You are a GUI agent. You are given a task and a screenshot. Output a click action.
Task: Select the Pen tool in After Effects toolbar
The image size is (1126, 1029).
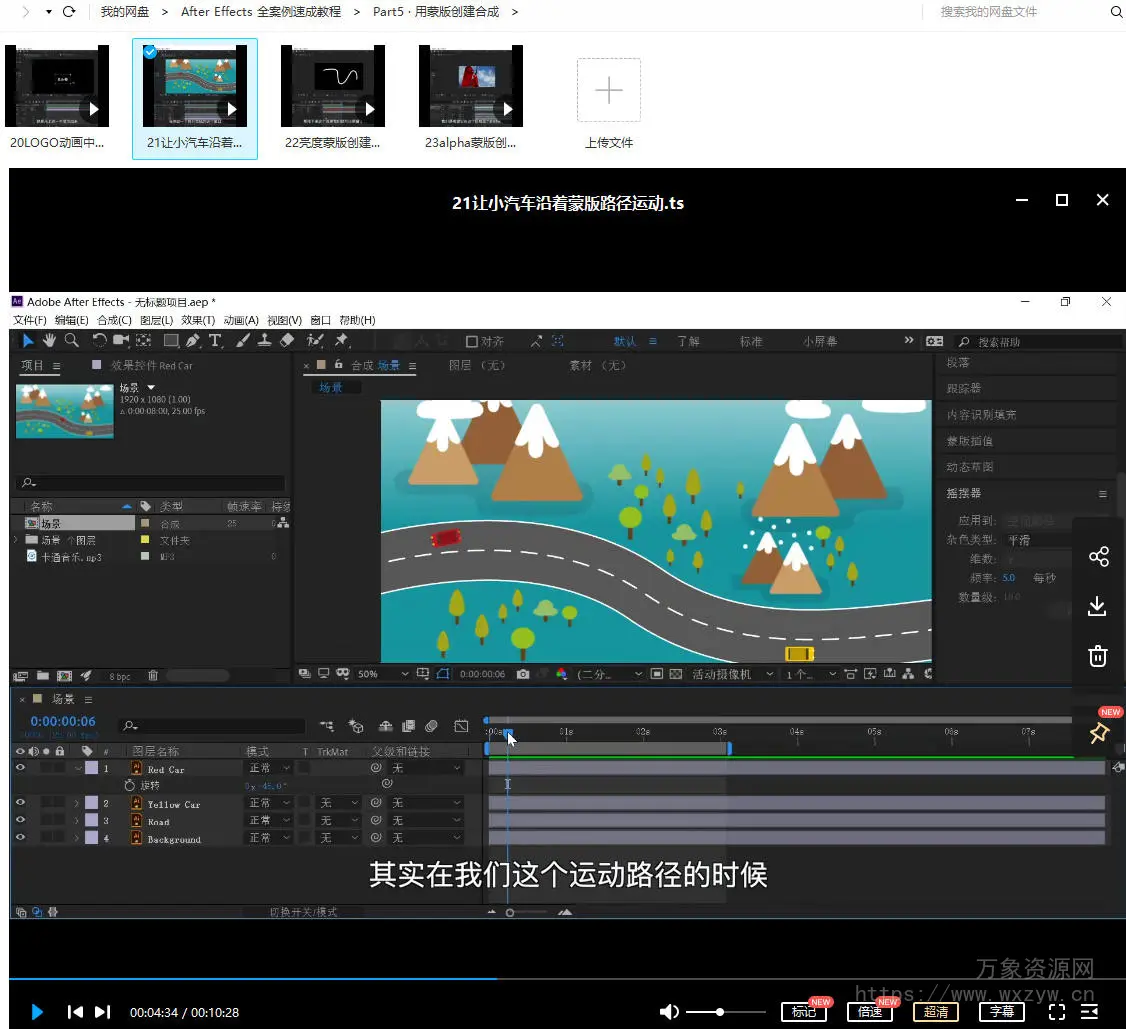point(192,341)
